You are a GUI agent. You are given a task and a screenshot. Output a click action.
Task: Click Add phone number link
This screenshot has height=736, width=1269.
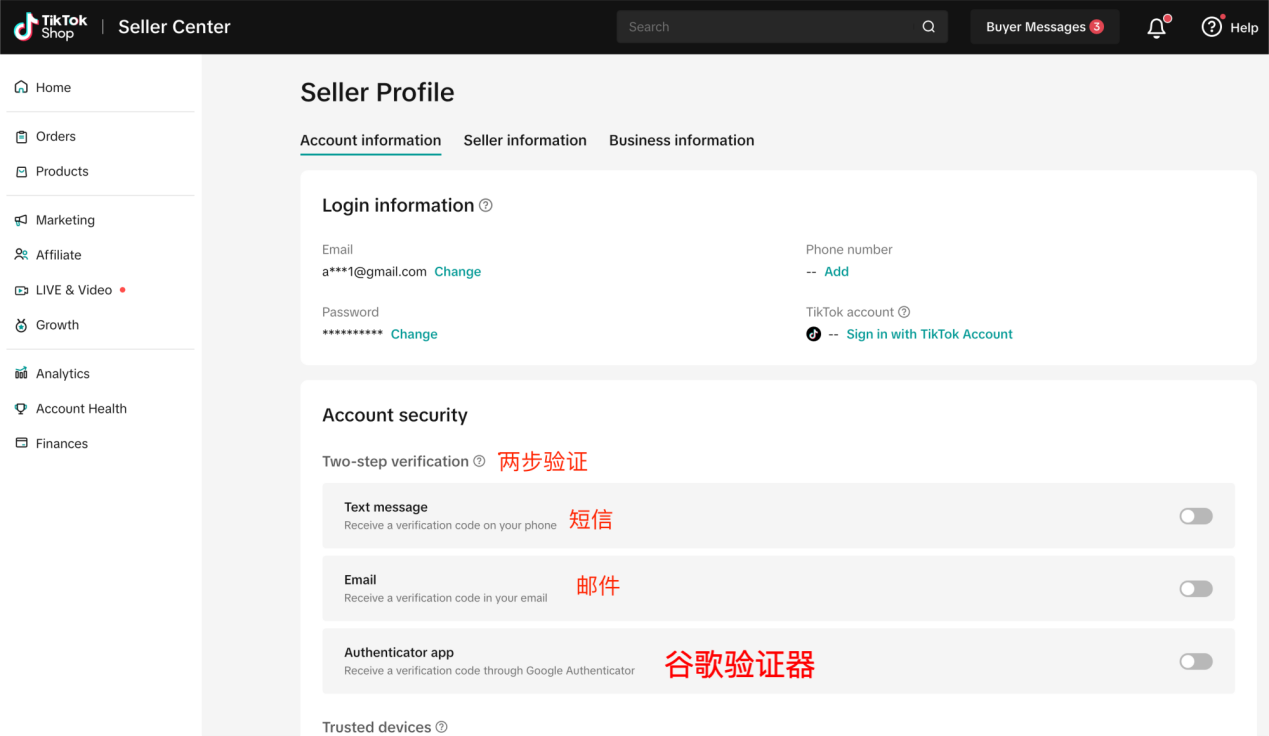click(836, 272)
